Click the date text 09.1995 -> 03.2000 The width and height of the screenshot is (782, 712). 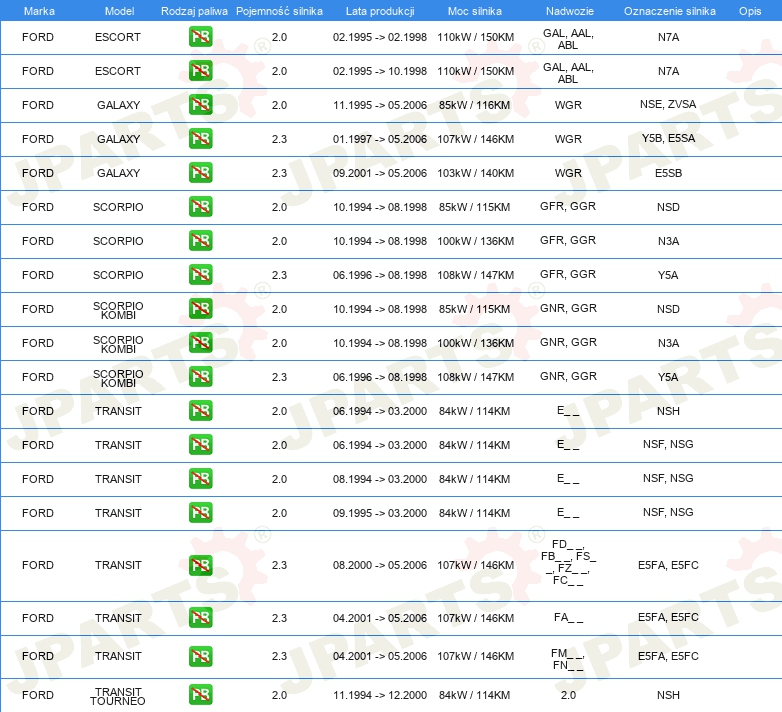[x=380, y=513]
